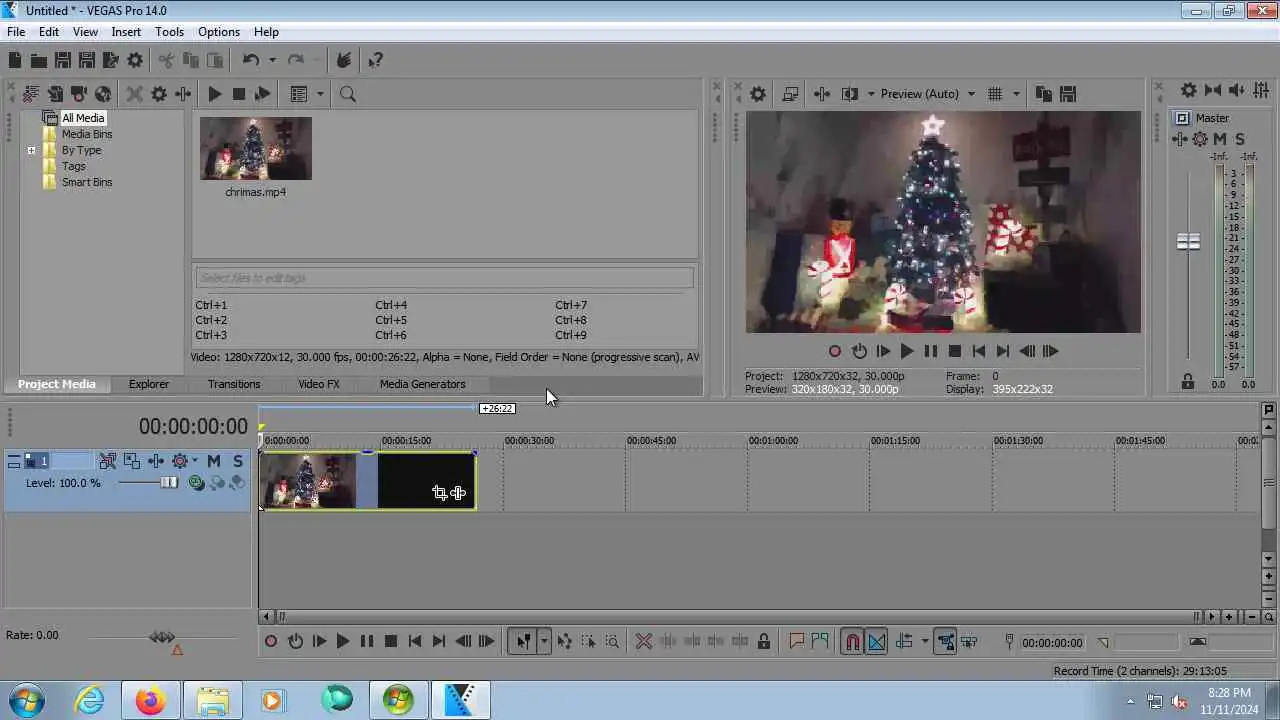
Task: Click Track Motion icon on track 1
Action: click(132, 461)
